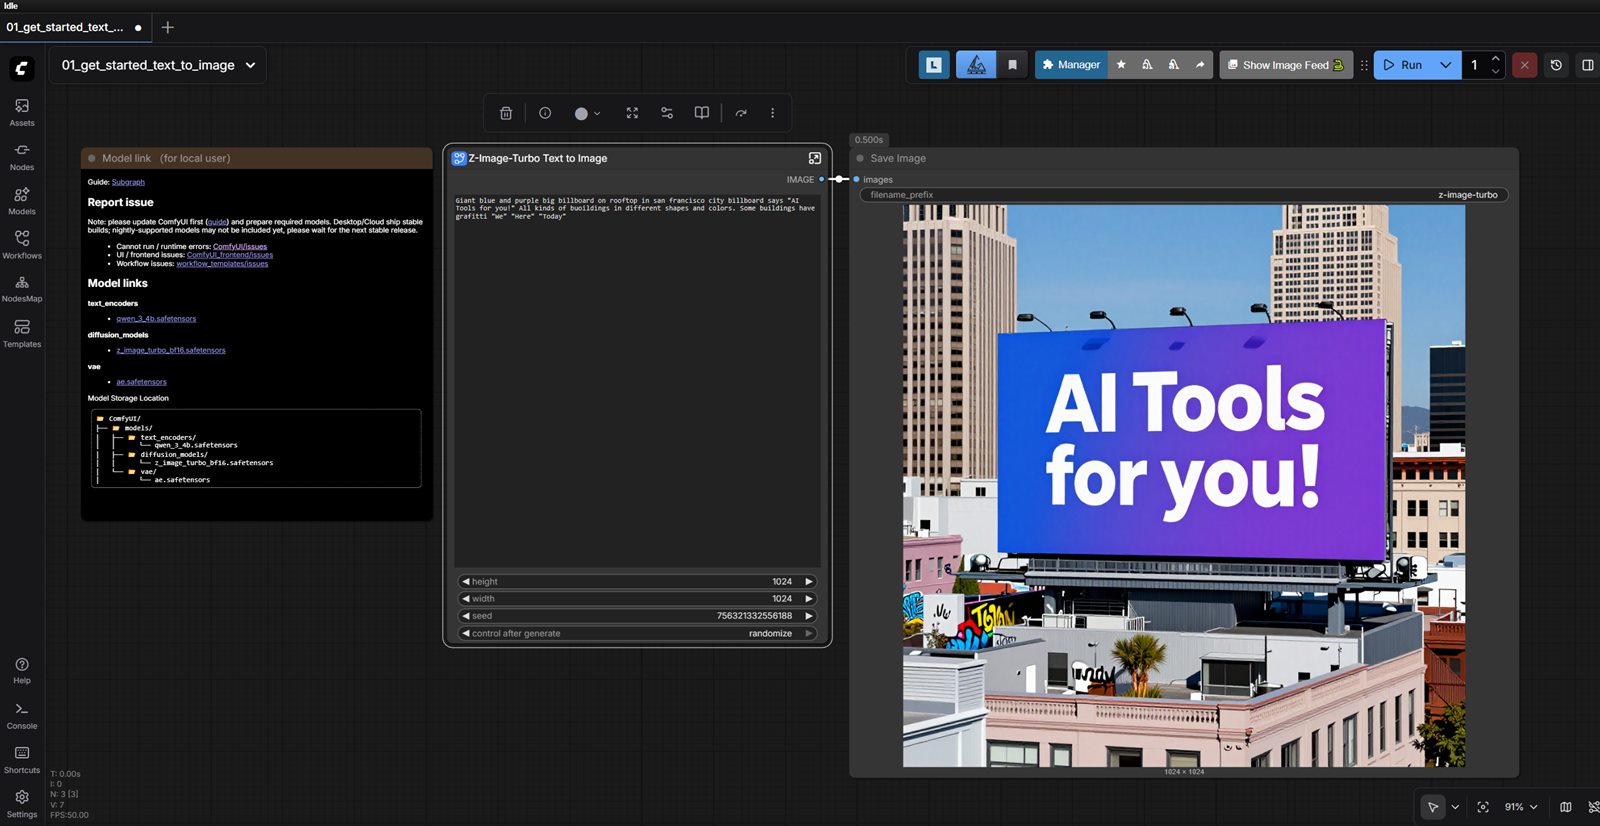Viewport: 1600px width, 826px height.
Task: Open cursor mode dropdown chevron
Action: [1455, 807]
